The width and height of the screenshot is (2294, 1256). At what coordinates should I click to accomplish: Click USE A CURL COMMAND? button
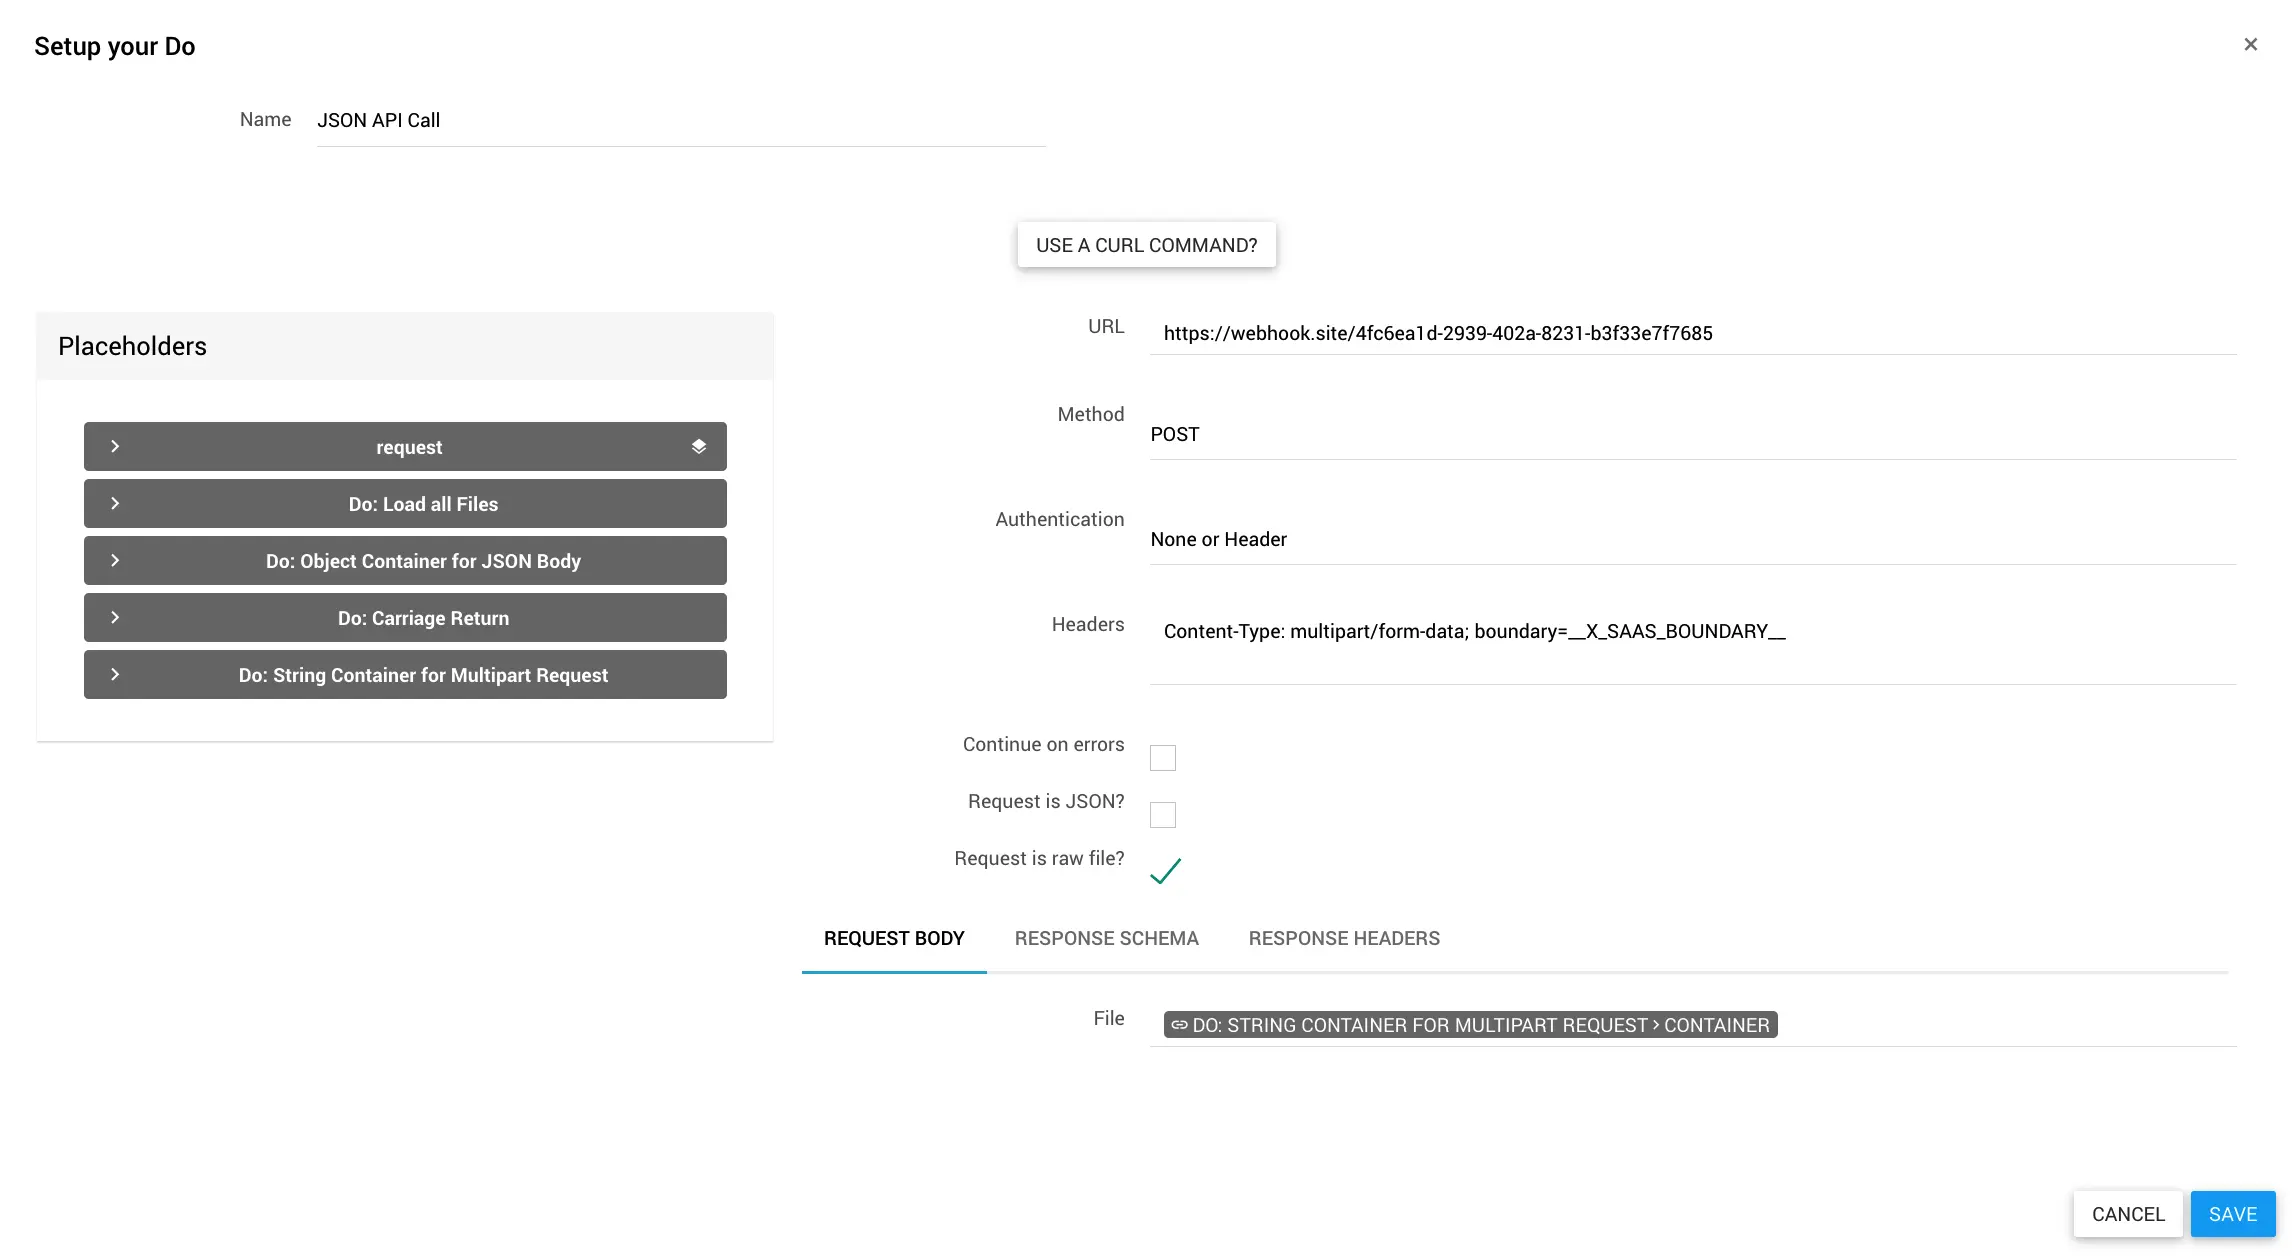1146,245
